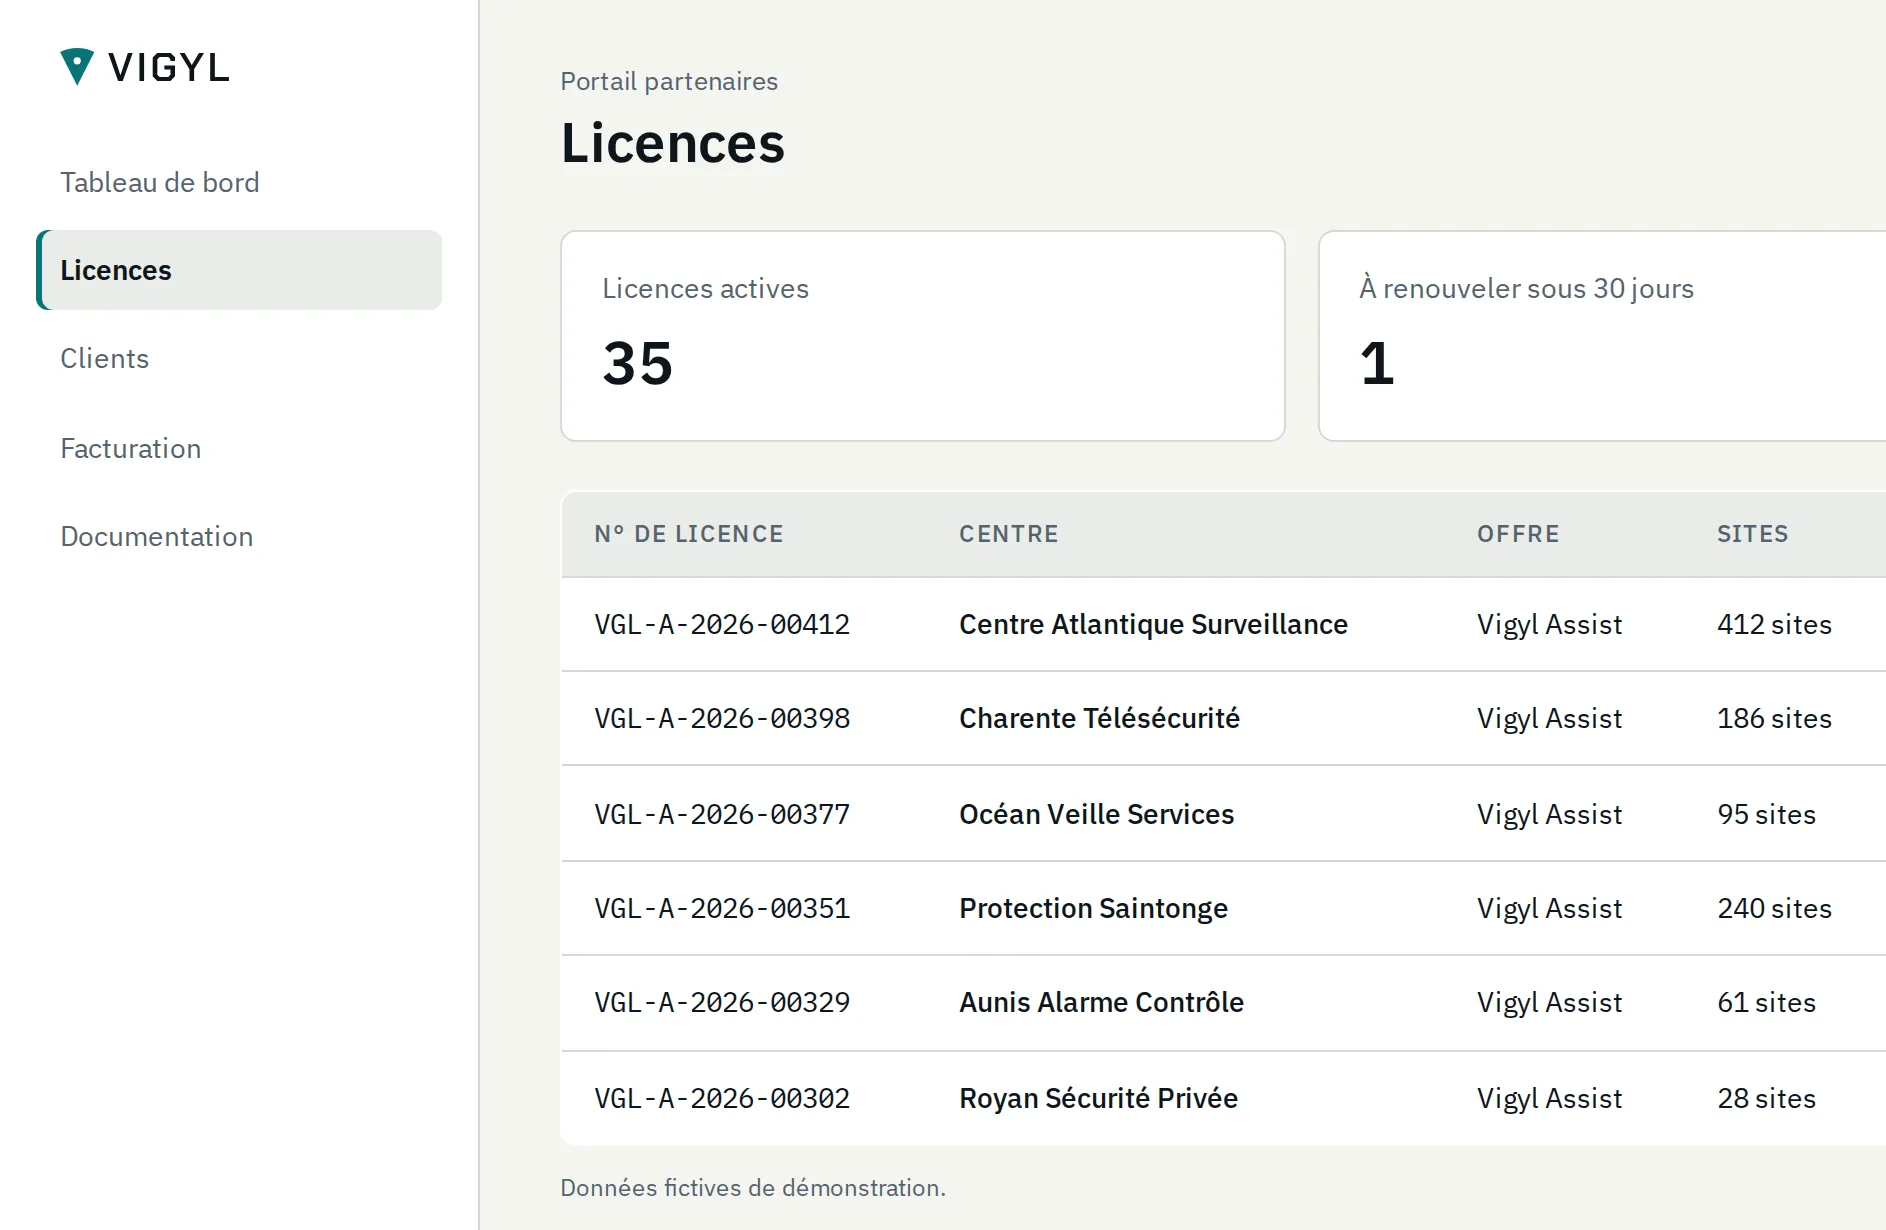Click the Portail partenaires breadcrumb text
The width and height of the screenshot is (1886, 1230).
tap(669, 81)
